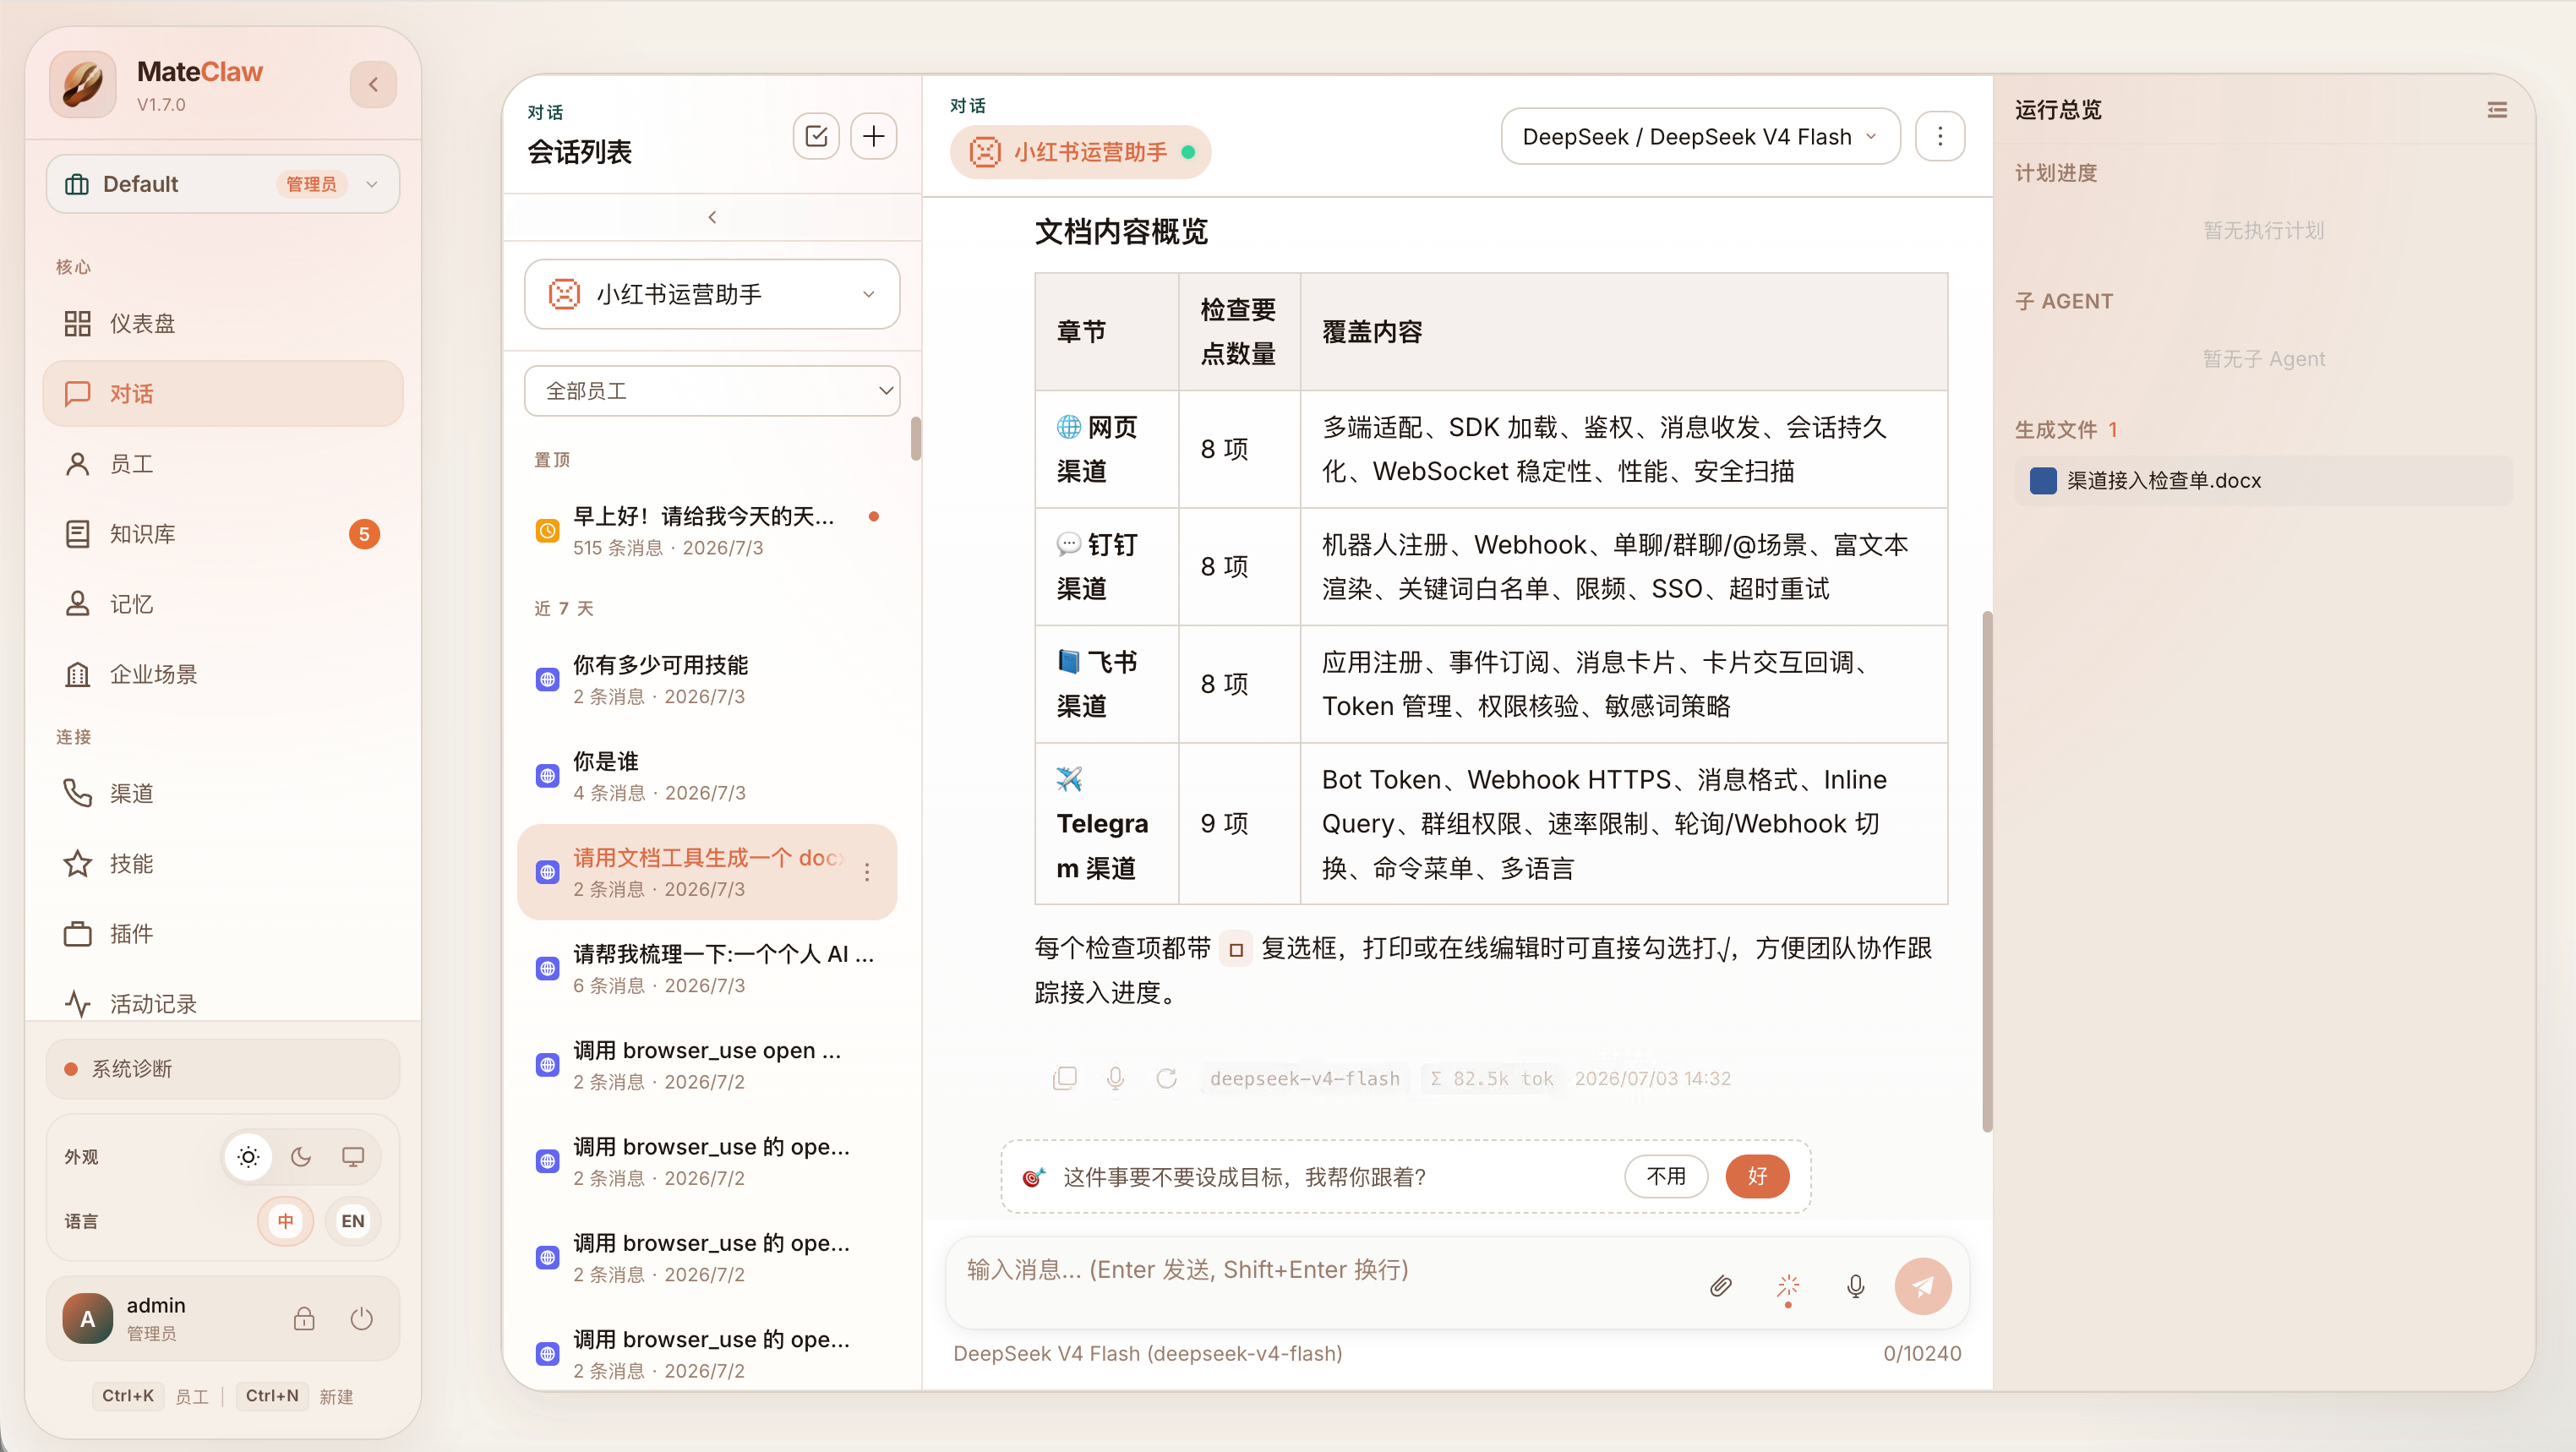This screenshot has height=1452, width=2576.
Task: Open the 活动记录 activity log
Action: click(x=222, y=1002)
